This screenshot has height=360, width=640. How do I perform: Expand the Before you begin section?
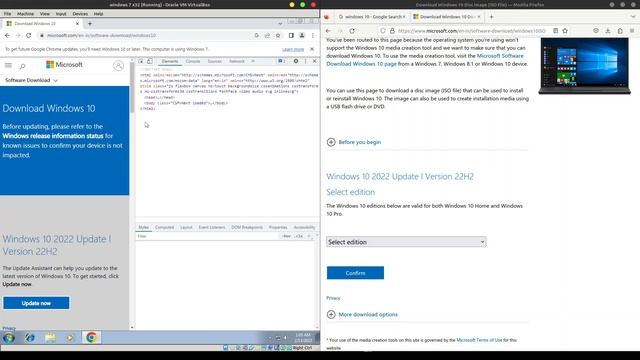point(354,142)
